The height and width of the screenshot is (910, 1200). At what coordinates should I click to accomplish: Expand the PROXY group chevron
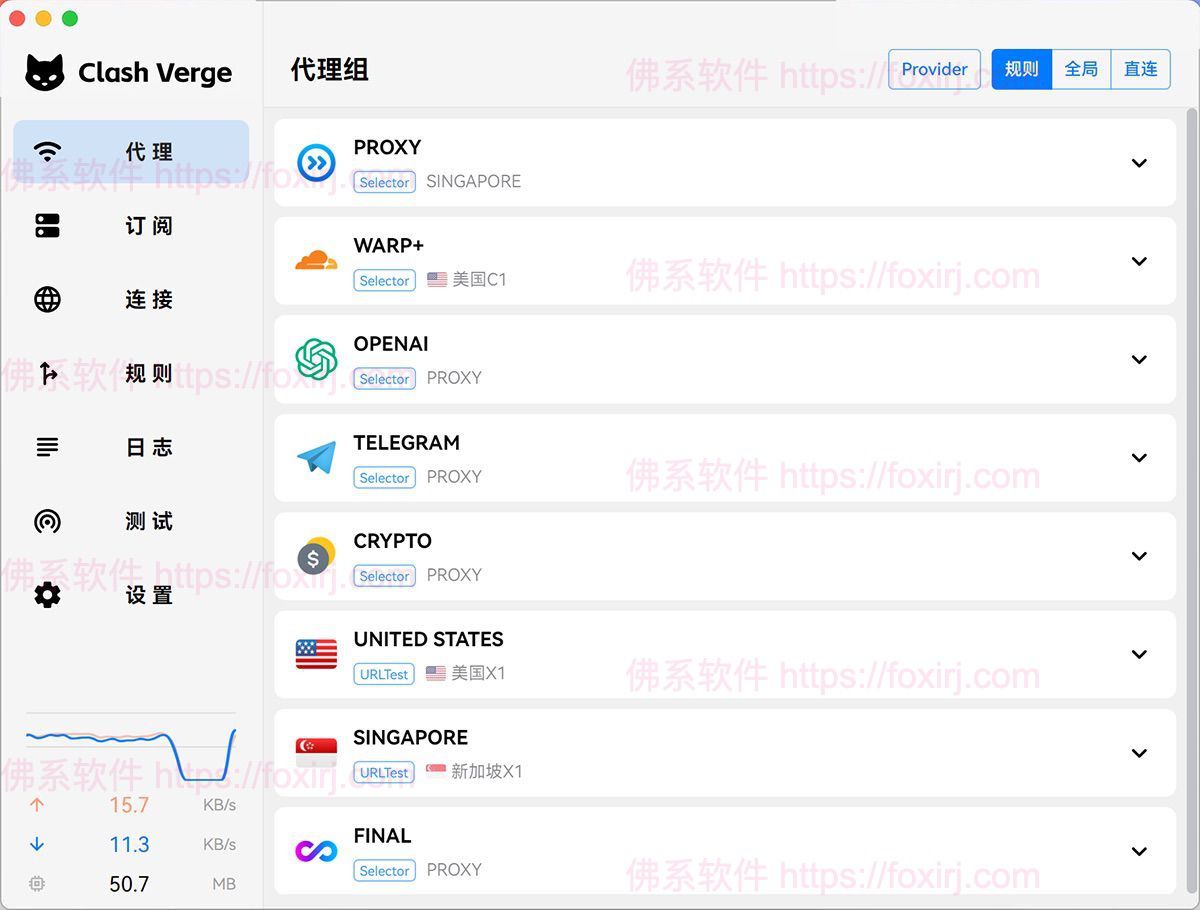coord(1139,163)
